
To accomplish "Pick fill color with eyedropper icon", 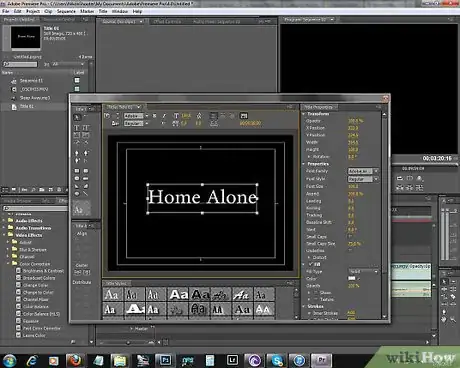I will 359,279.
